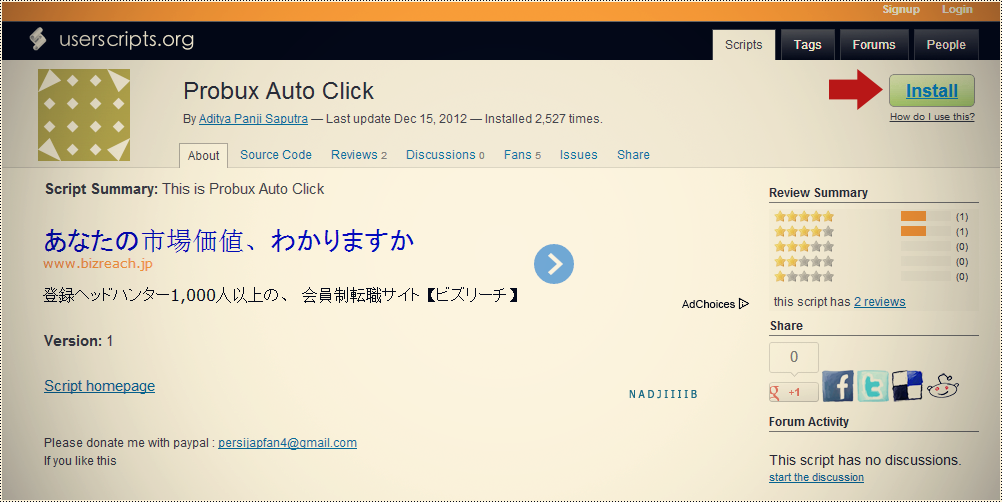Share script on Facebook
The image size is (1002, 502).
(x=837, y=386)
